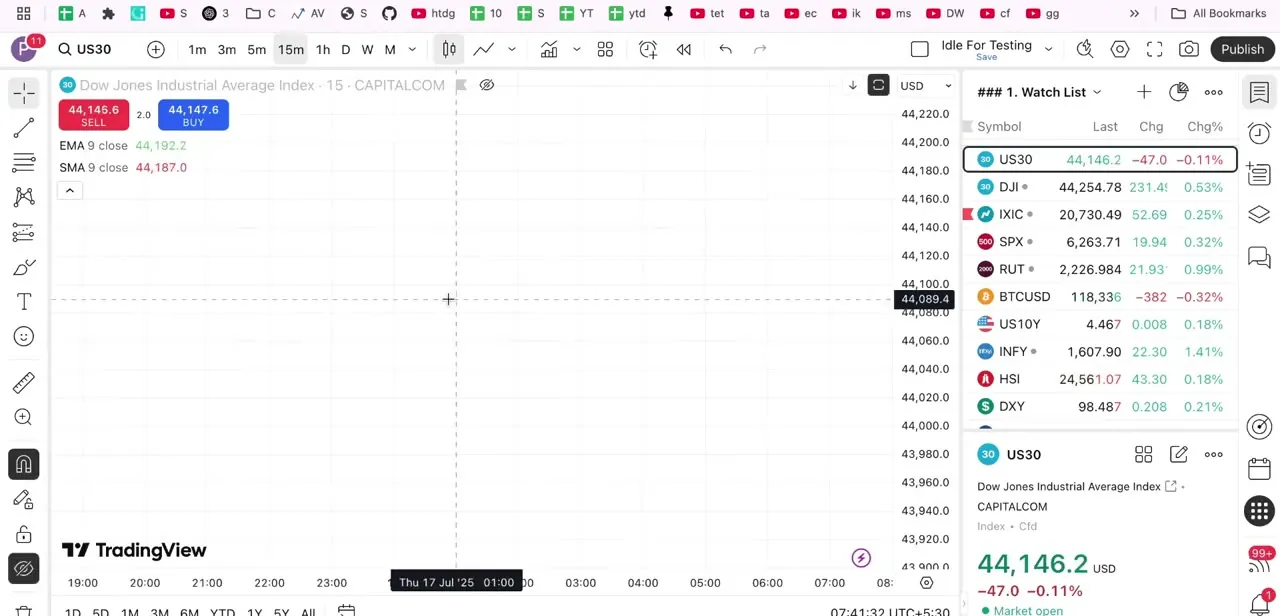This screenshot has height=616, width=1280.
Task: Toggle the auto-fit scale button near USD
Action: [878, 85]
